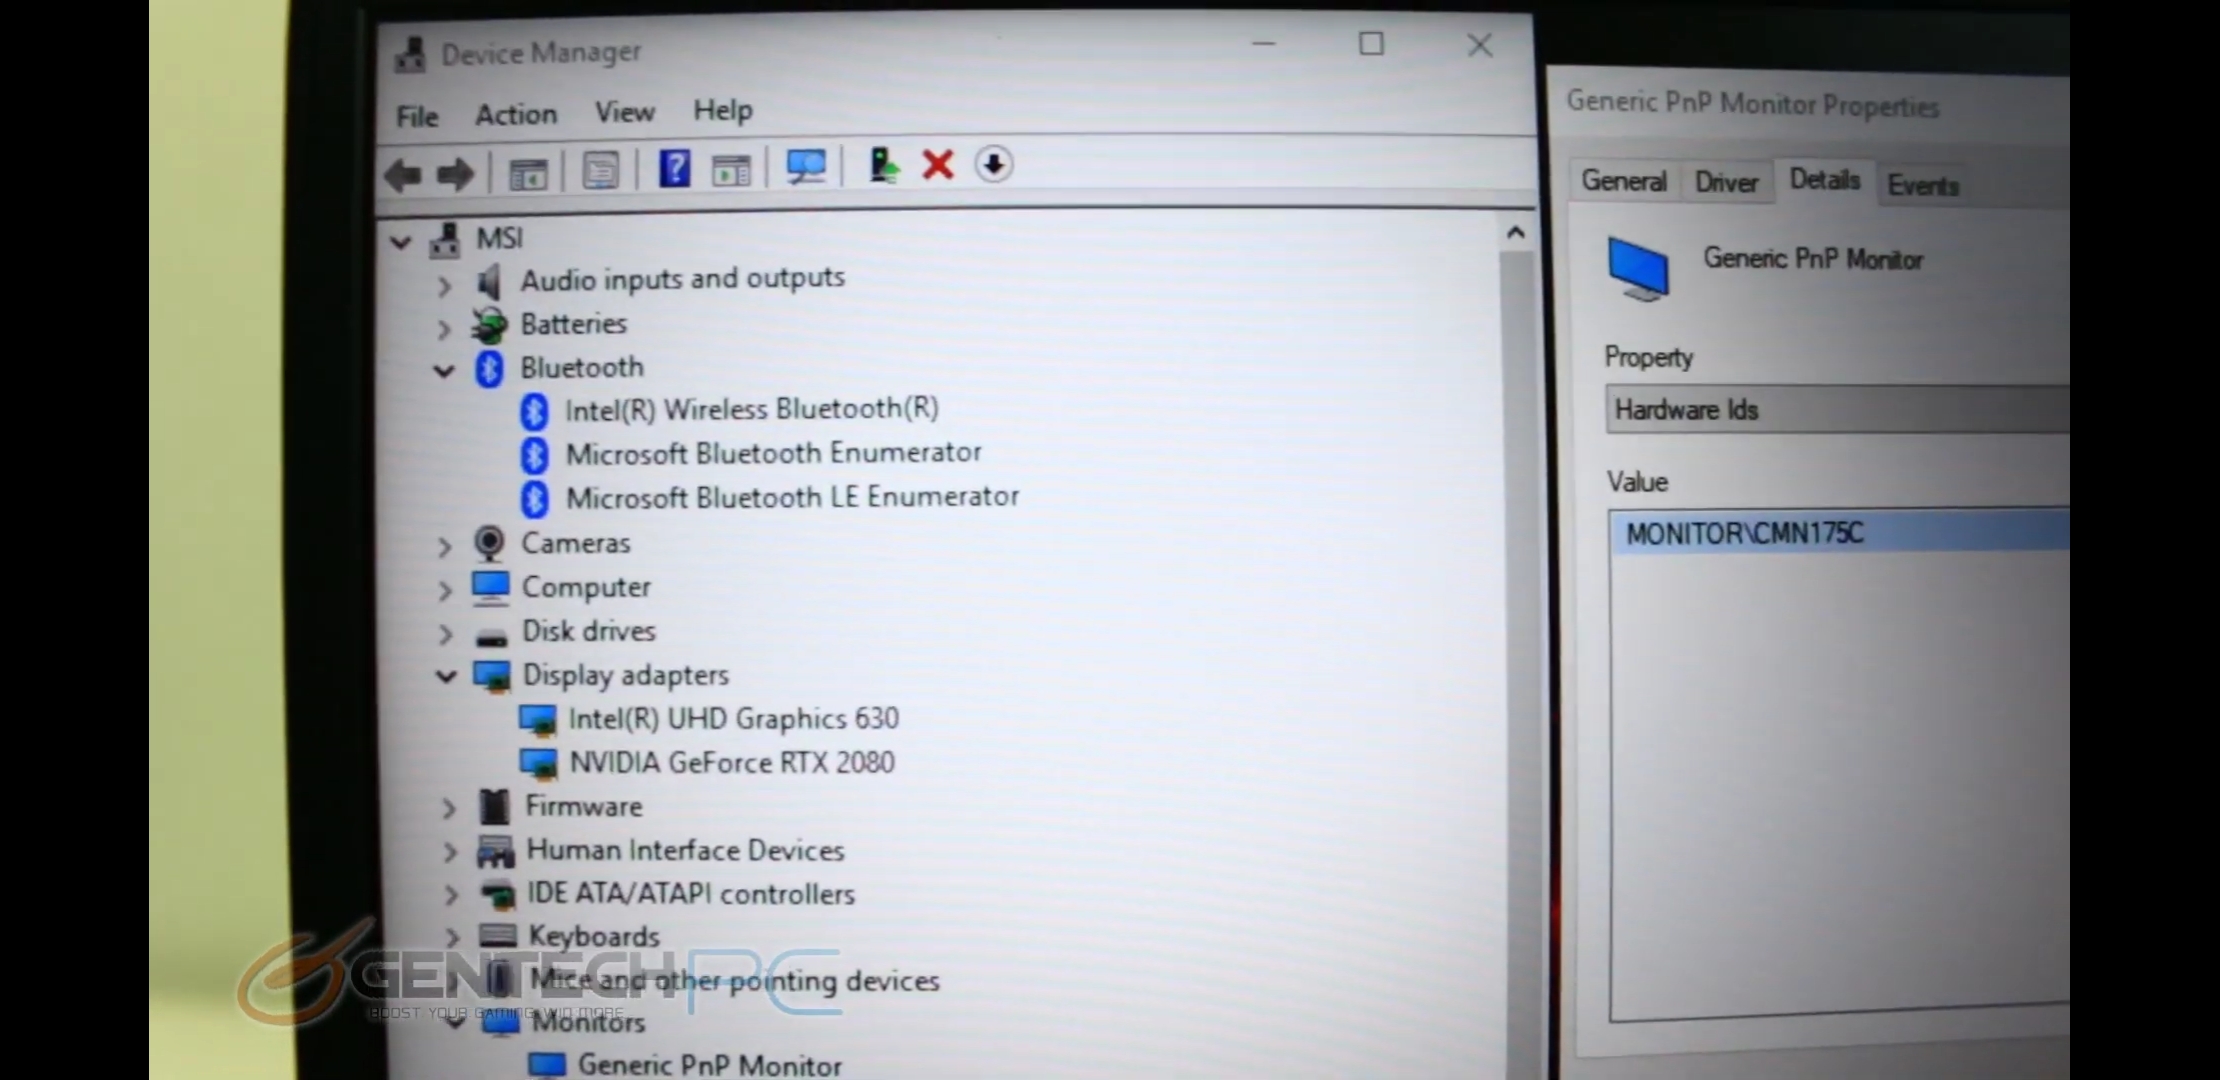The image size is (2220, 1080).
Task: Click the Update device driver icon
Action: click(883, 165)
